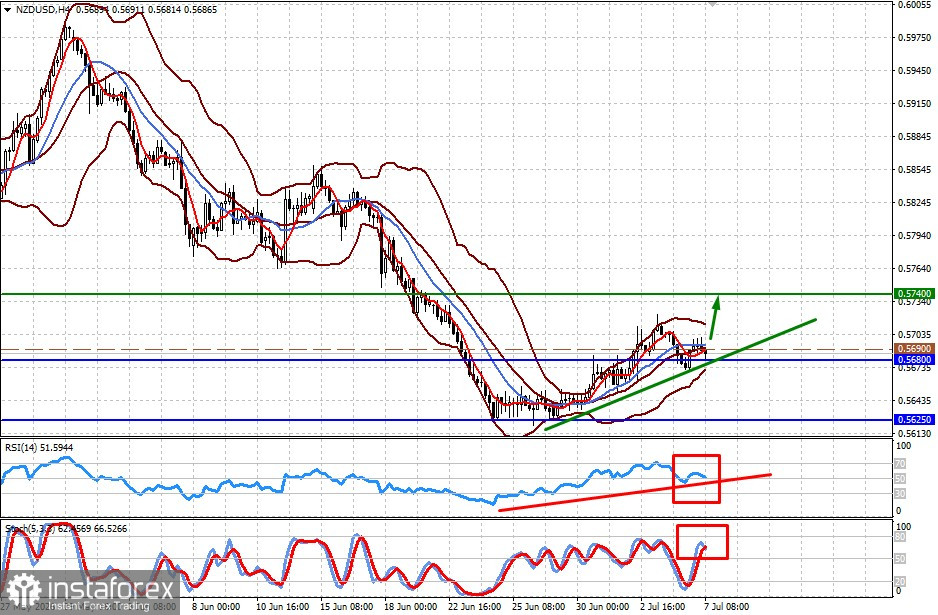Click the 0.59150 price axis label
Screen dimensions: 938x615
(x=915, y=103)
